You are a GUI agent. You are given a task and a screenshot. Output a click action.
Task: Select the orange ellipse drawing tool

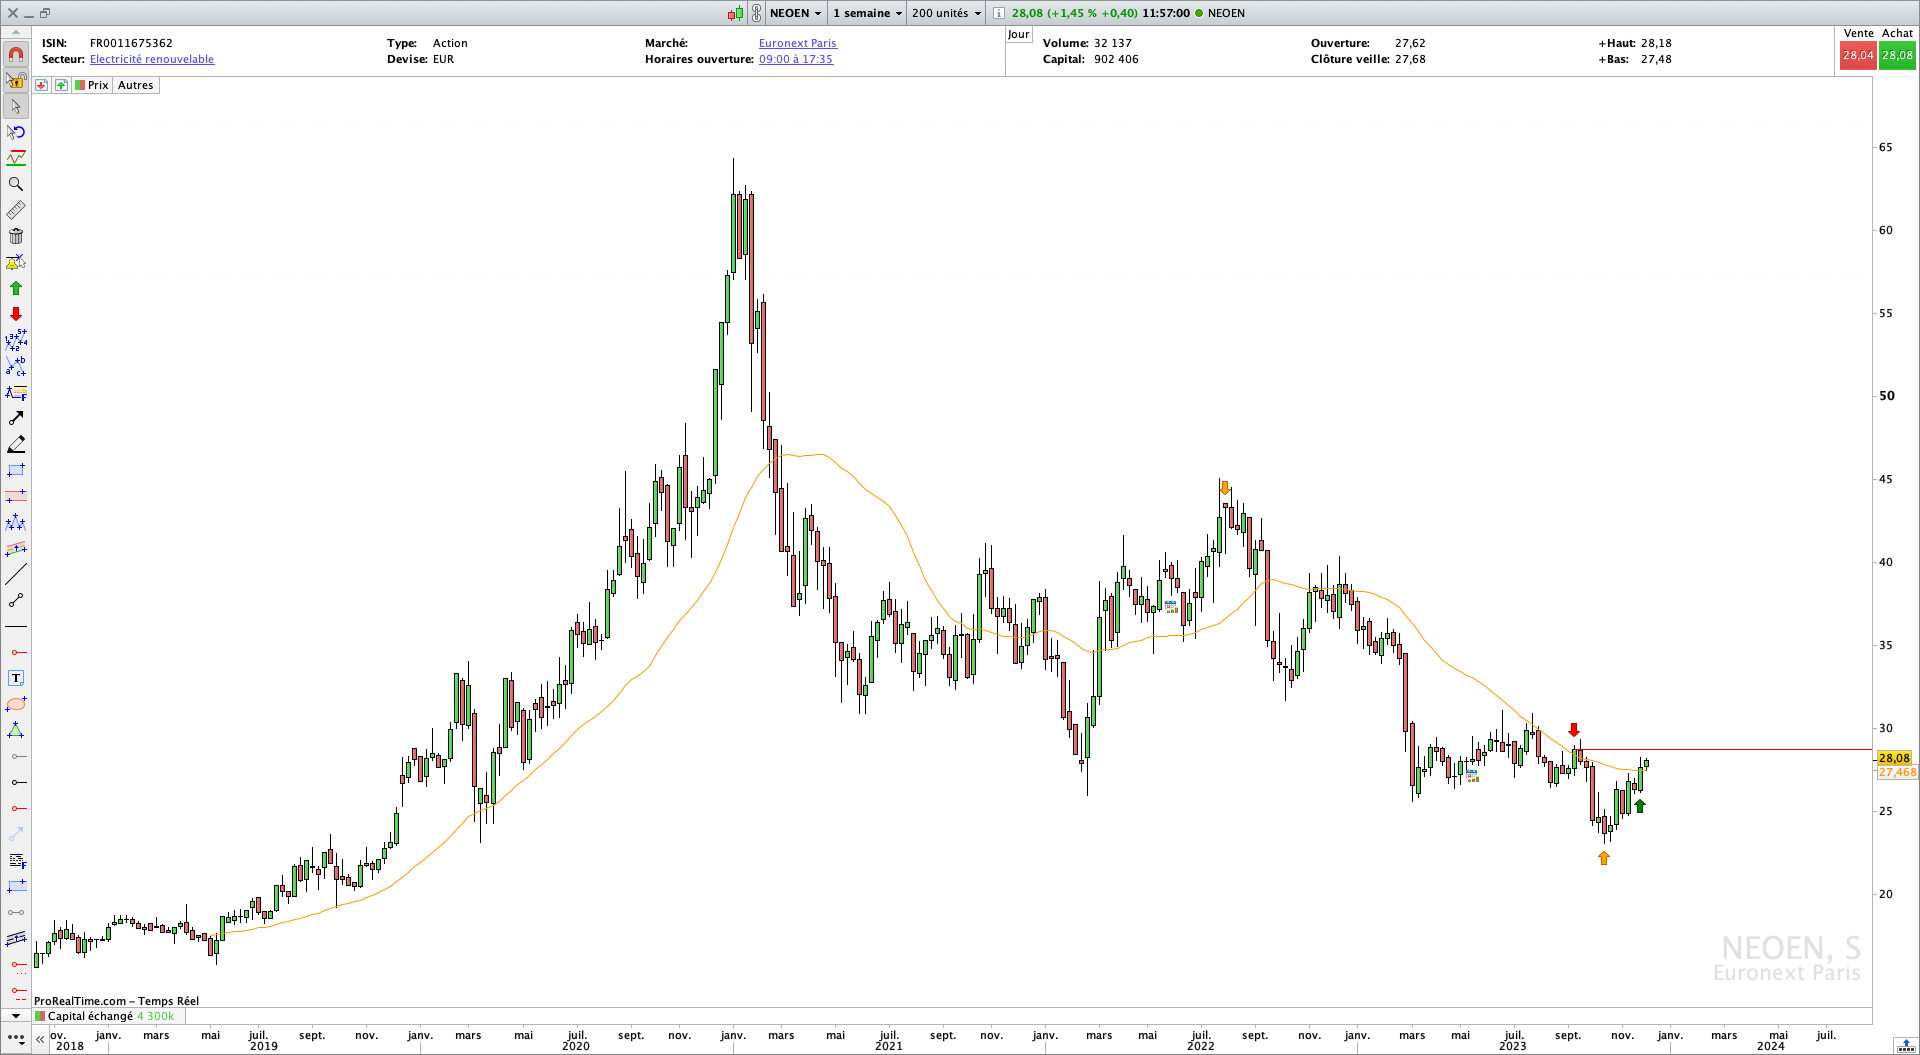coord(16,704)
